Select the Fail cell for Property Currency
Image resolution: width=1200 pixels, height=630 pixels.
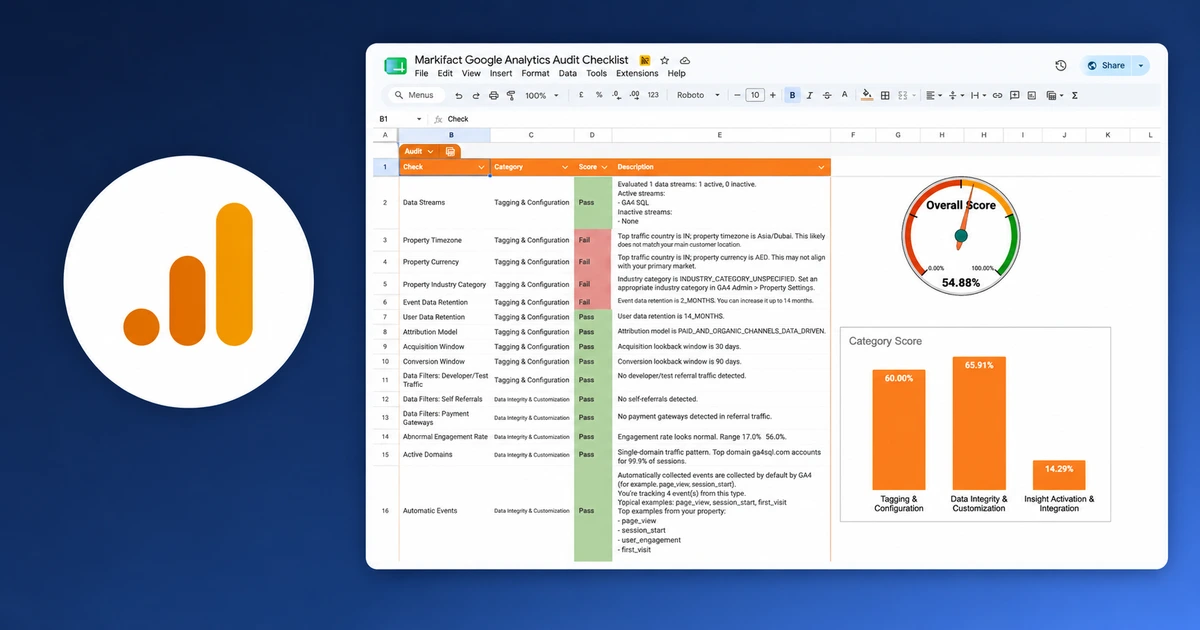[x=593, y=262]
